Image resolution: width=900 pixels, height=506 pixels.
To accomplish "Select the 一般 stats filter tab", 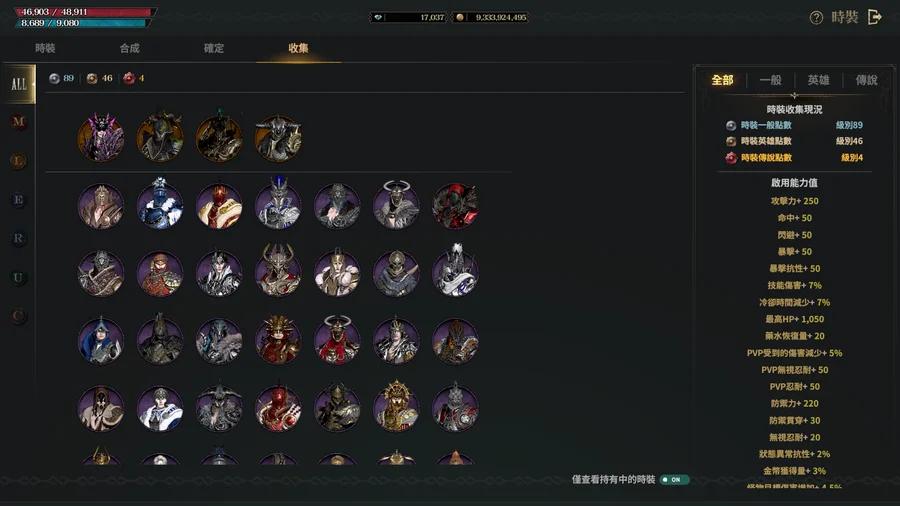I will coord(770,80).
